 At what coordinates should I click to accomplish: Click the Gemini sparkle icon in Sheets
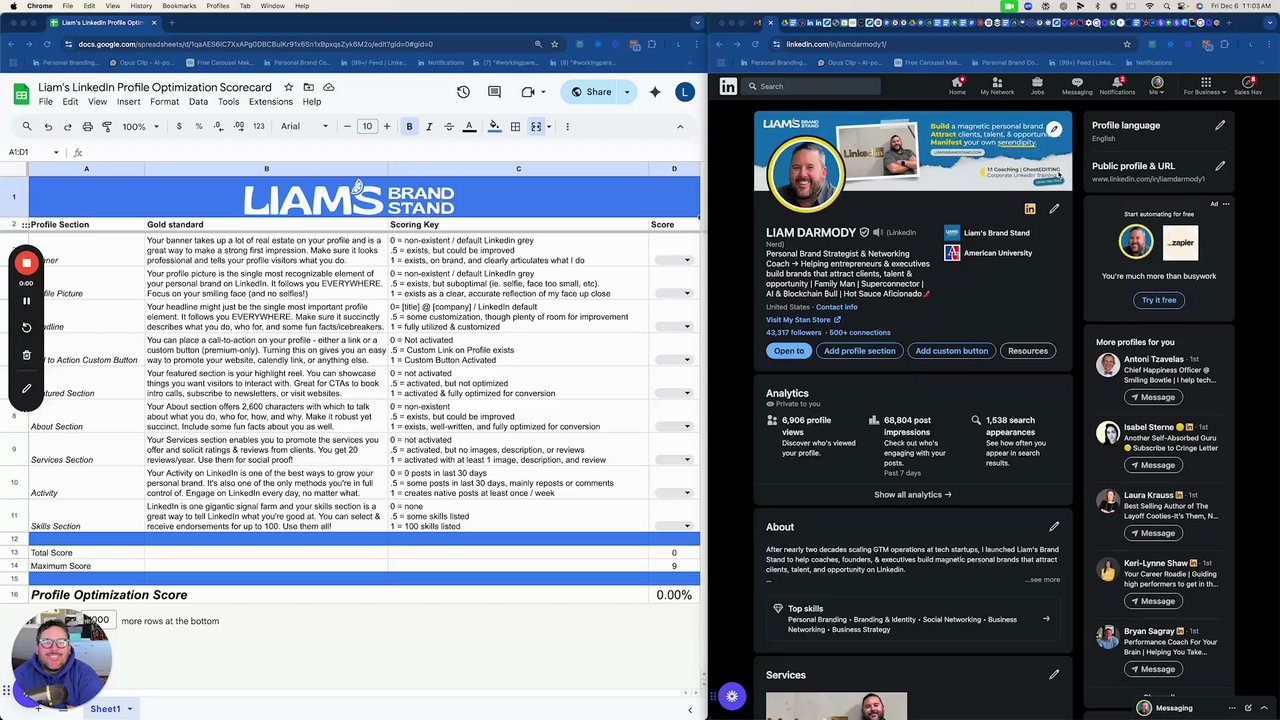coord(655,92)
